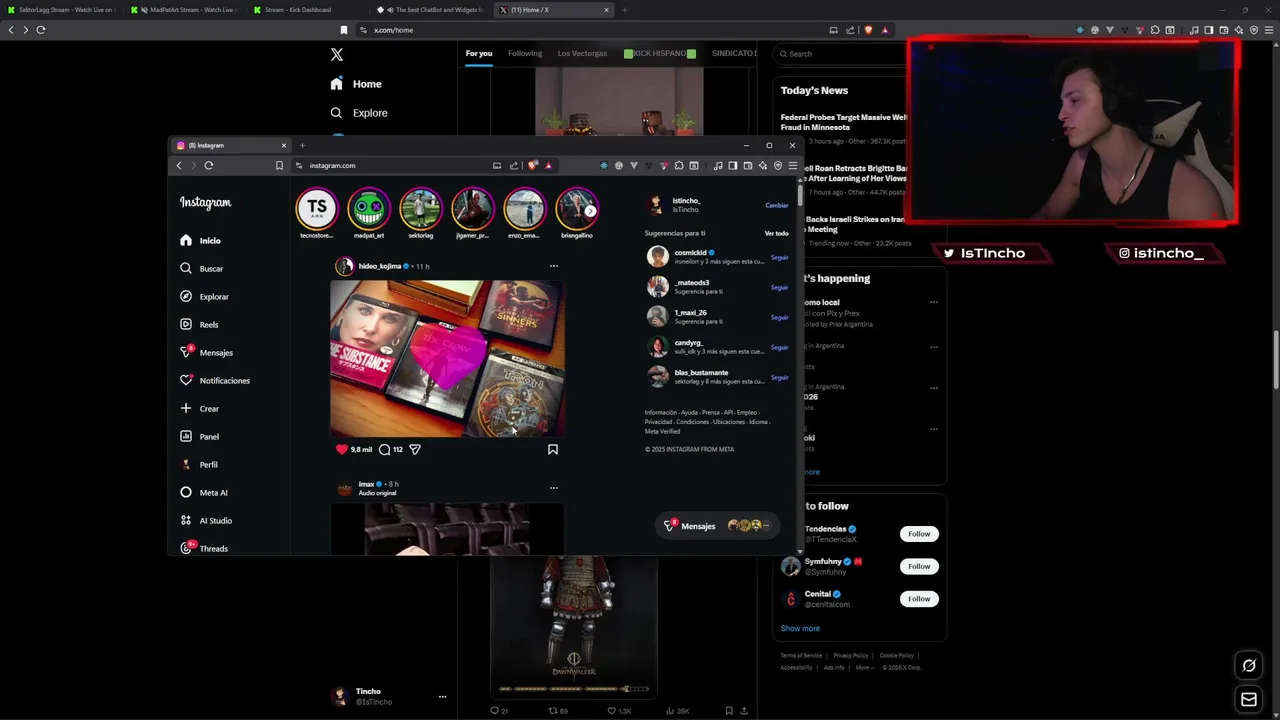The image size is (1280, 720).
Task: Switch to the best ChatBot and Widgets tab
Action: point(431,10)
